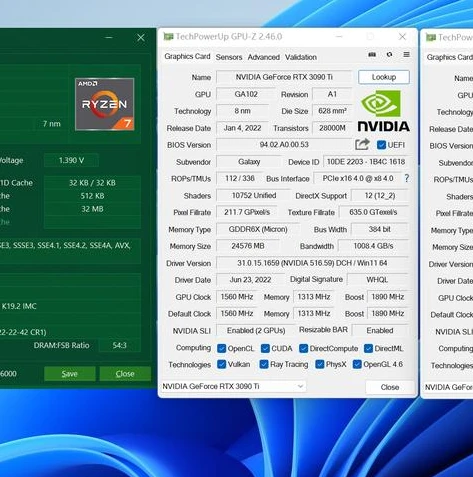Click the Bandwidth value 1008.4 GB/s
This screenshot has width=473, height=477.
coord(373,246)
